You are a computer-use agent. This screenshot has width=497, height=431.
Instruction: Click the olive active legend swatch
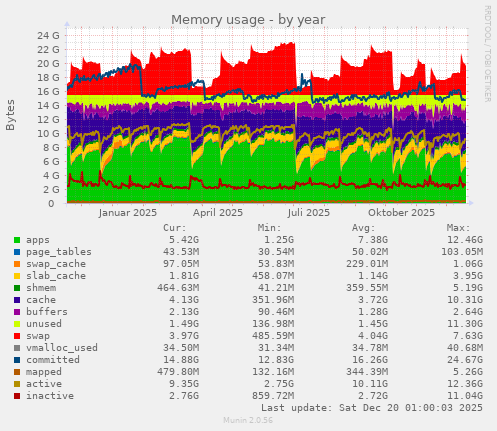point(17,384)
